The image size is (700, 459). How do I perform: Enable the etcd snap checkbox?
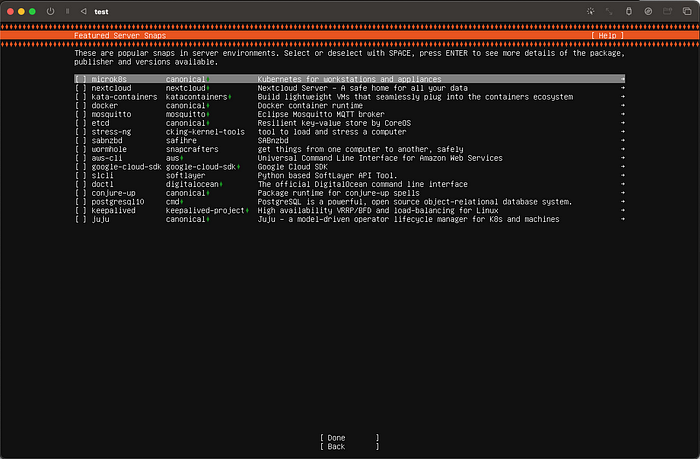[x=81, y=123]
